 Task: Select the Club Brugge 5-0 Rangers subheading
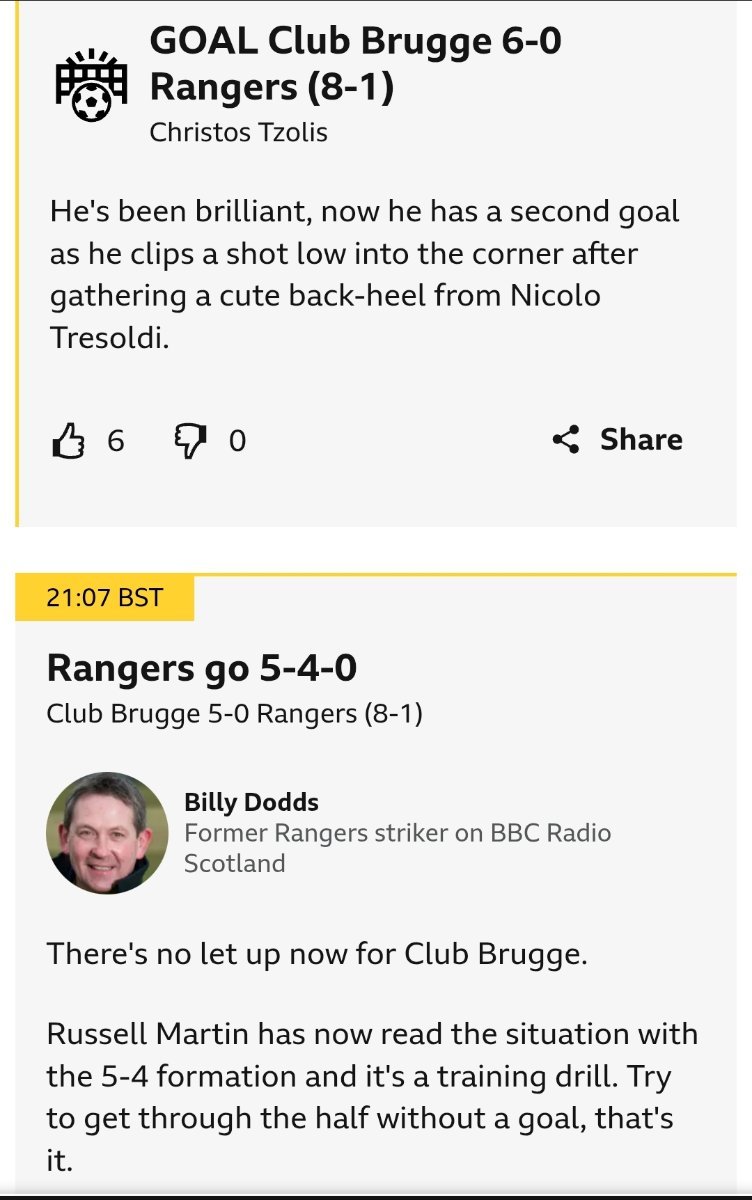pos(235,715)
